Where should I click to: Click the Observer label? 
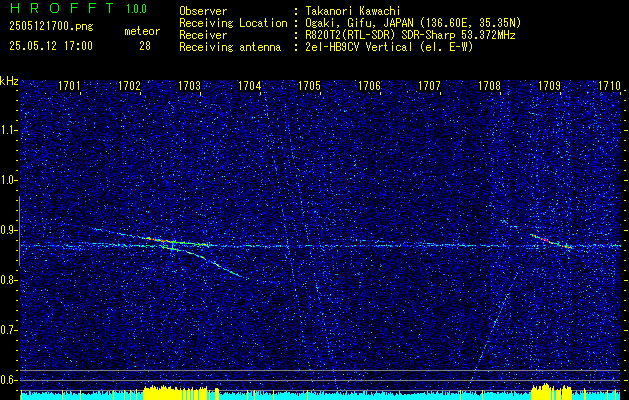tap(203, 11)
